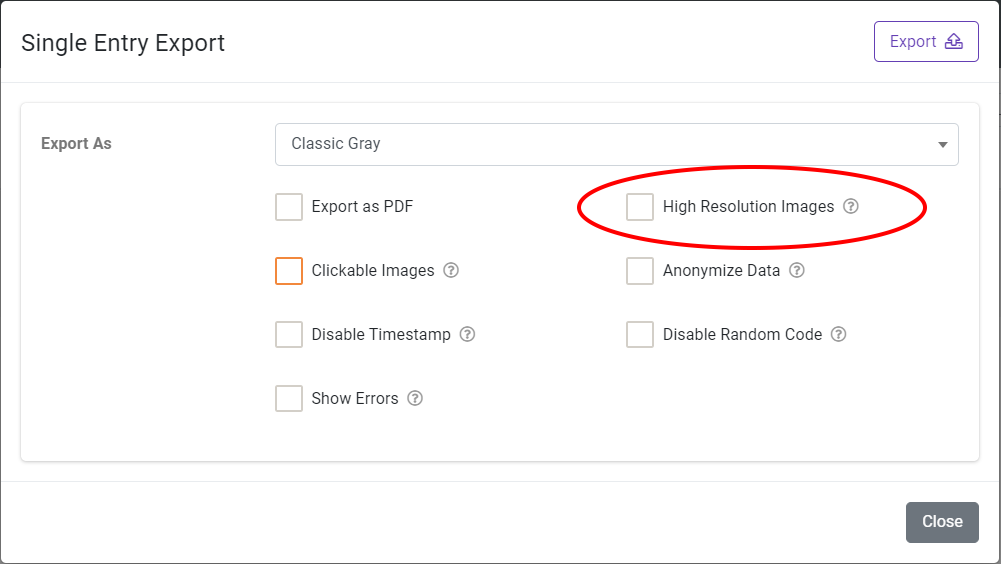Show help for Disable Random Code
1001x564 pixels.
(x=839, y=335)
